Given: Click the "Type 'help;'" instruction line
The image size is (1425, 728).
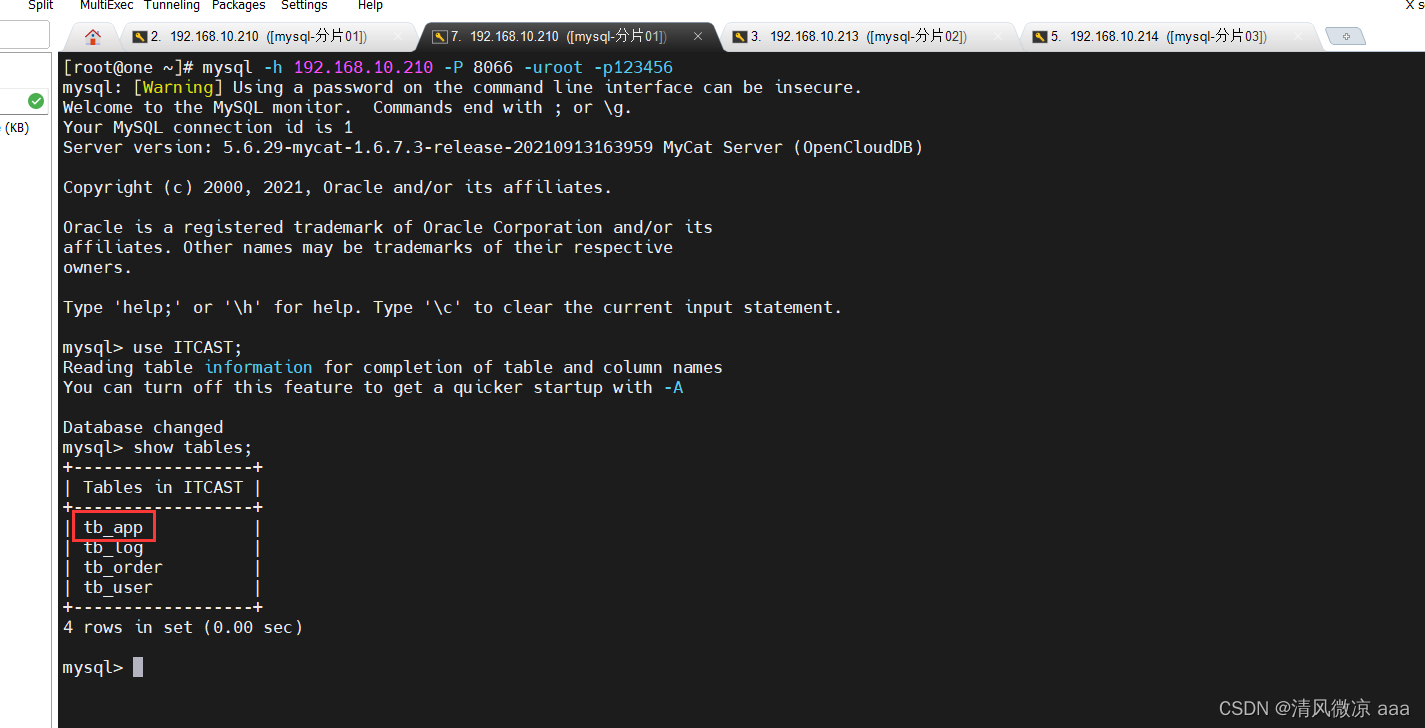Looking at the screenshot, I should pos(452,307).
